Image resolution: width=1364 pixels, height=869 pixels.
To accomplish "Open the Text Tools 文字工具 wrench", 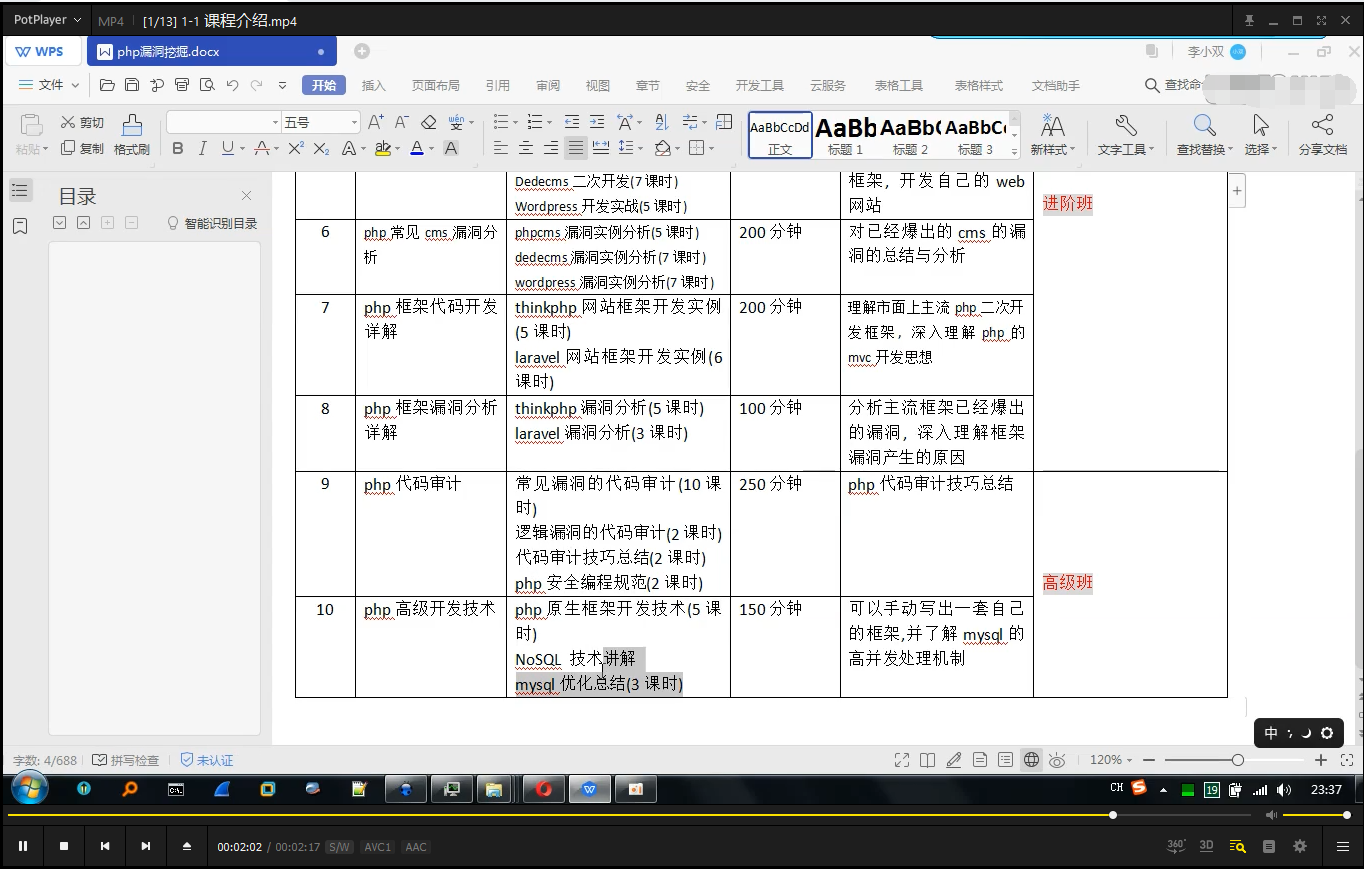I will coord(1125,134).
